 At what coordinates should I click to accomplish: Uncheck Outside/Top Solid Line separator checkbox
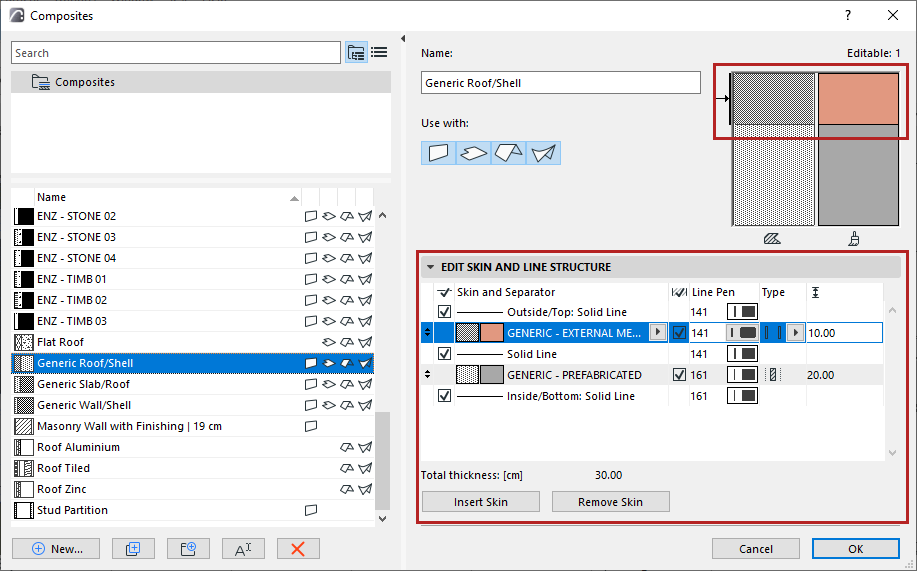444,312
